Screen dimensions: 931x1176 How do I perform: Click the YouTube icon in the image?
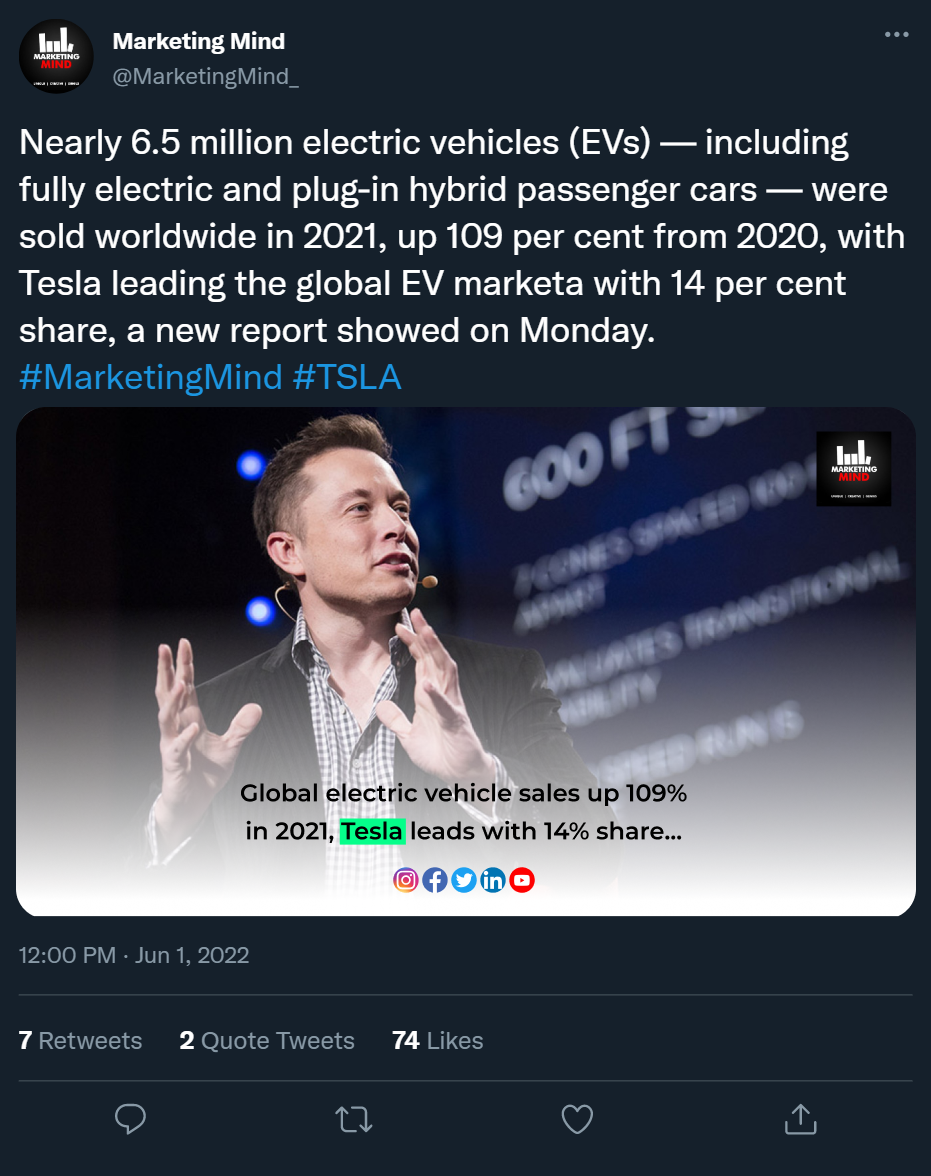522,880
